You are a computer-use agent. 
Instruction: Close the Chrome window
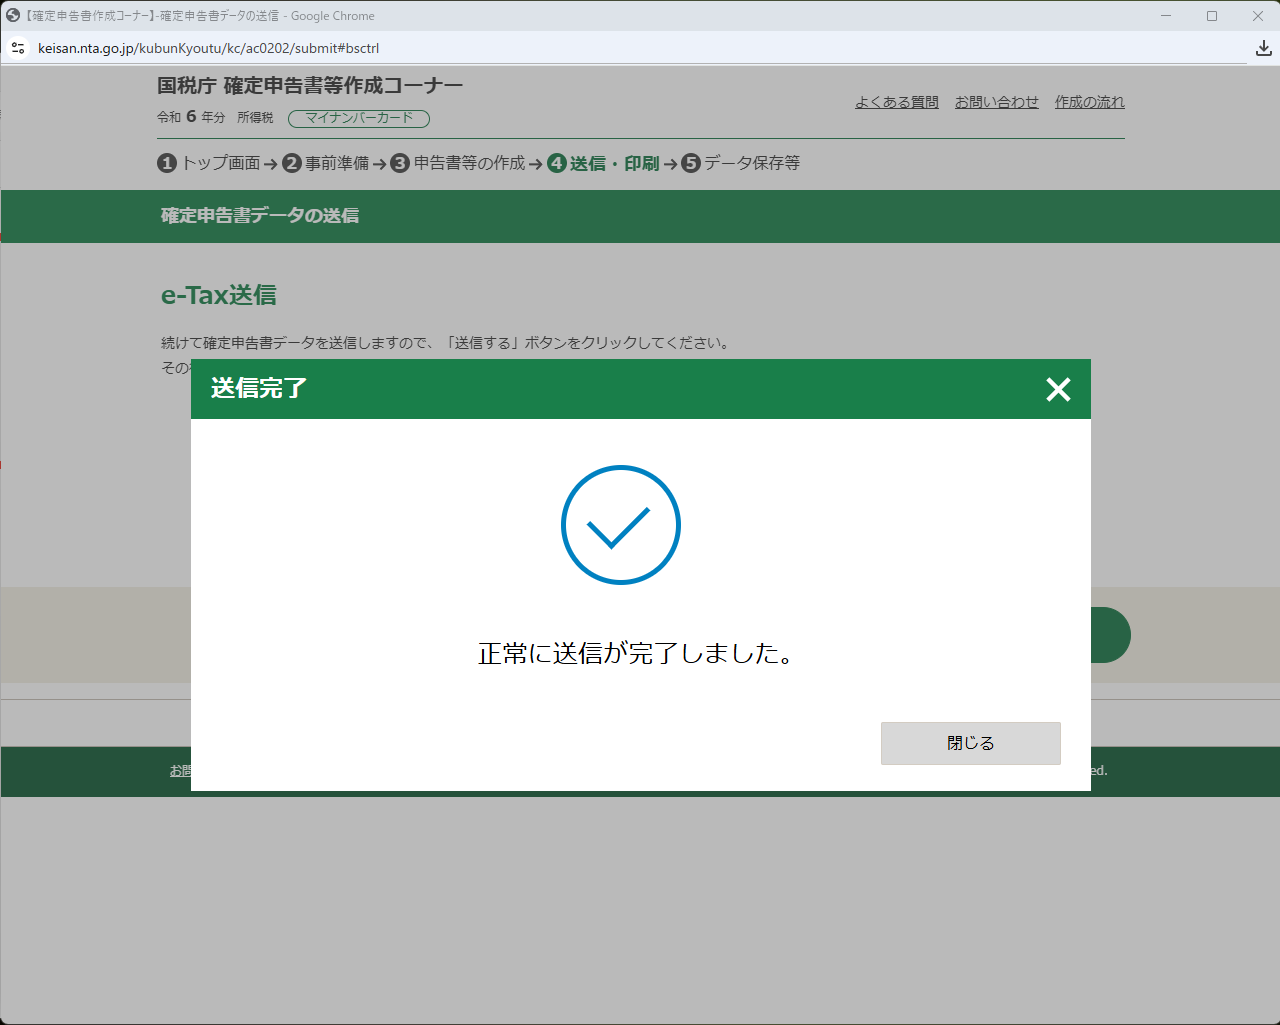1258,16
